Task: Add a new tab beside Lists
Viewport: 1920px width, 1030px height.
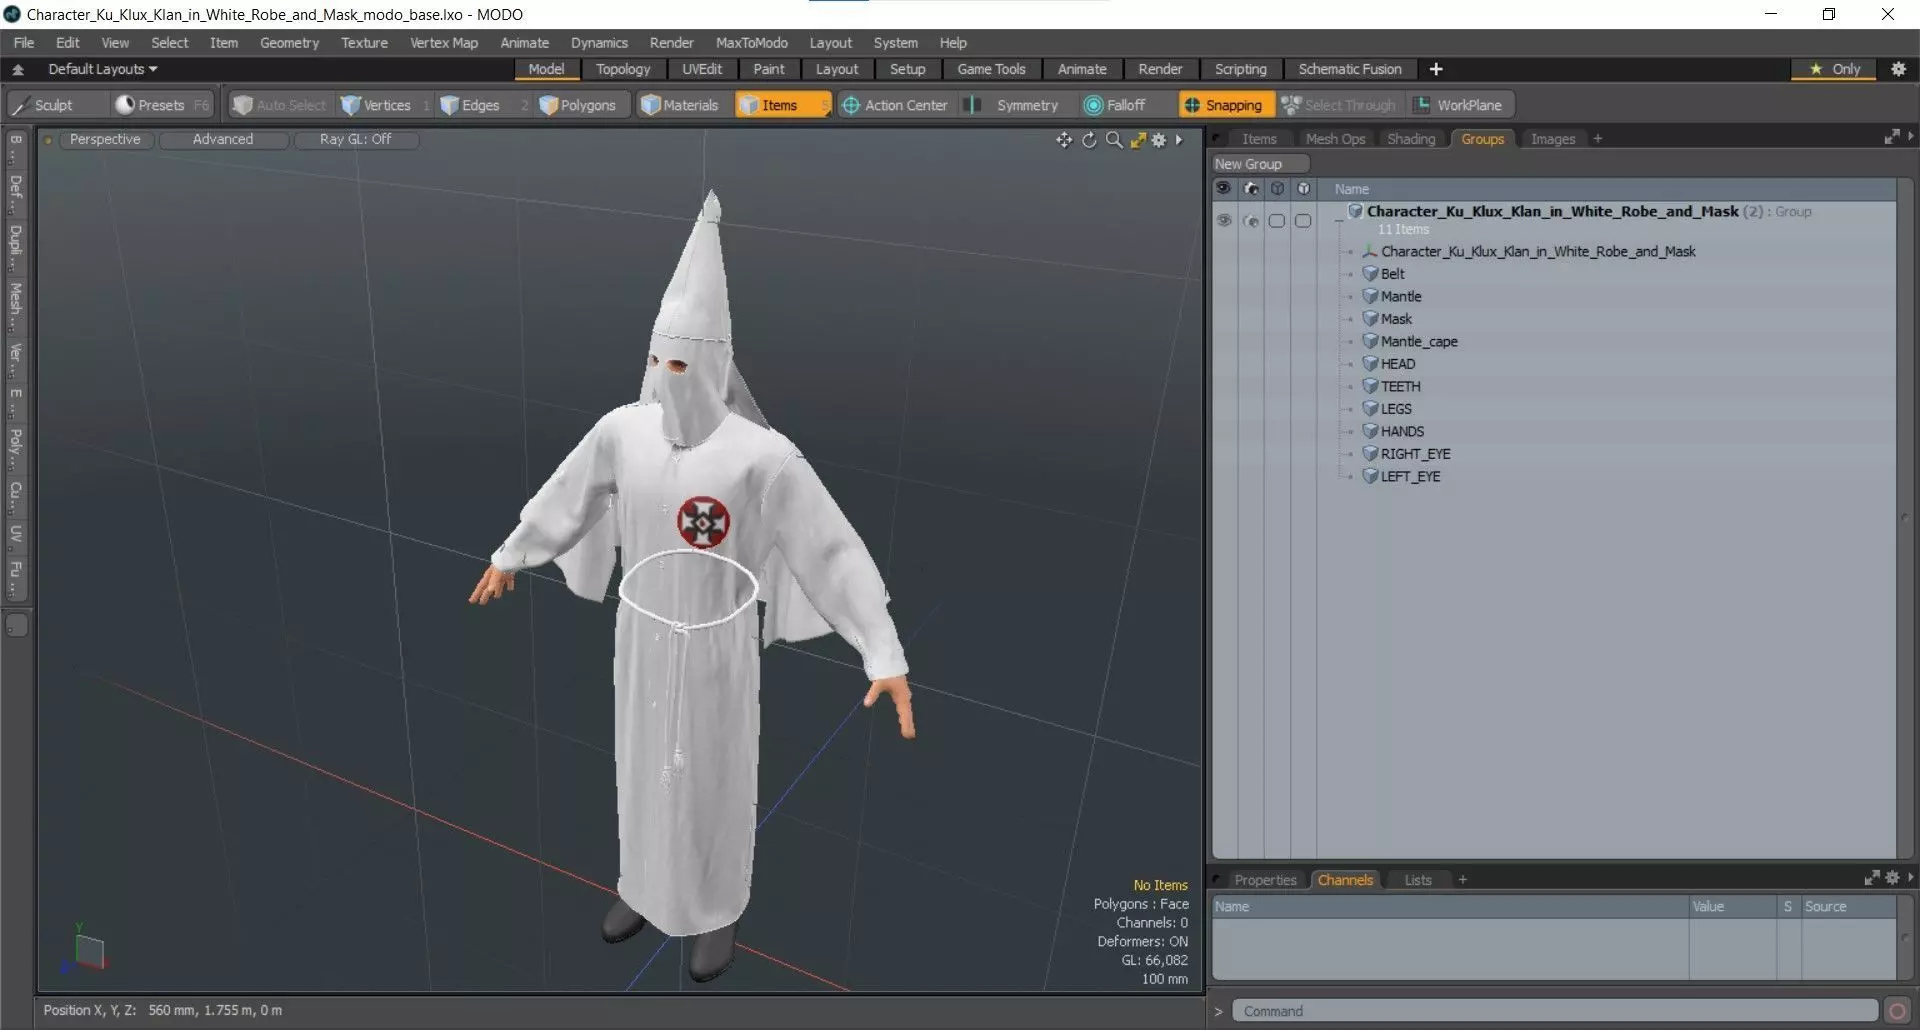Action: click(1462, 880)
